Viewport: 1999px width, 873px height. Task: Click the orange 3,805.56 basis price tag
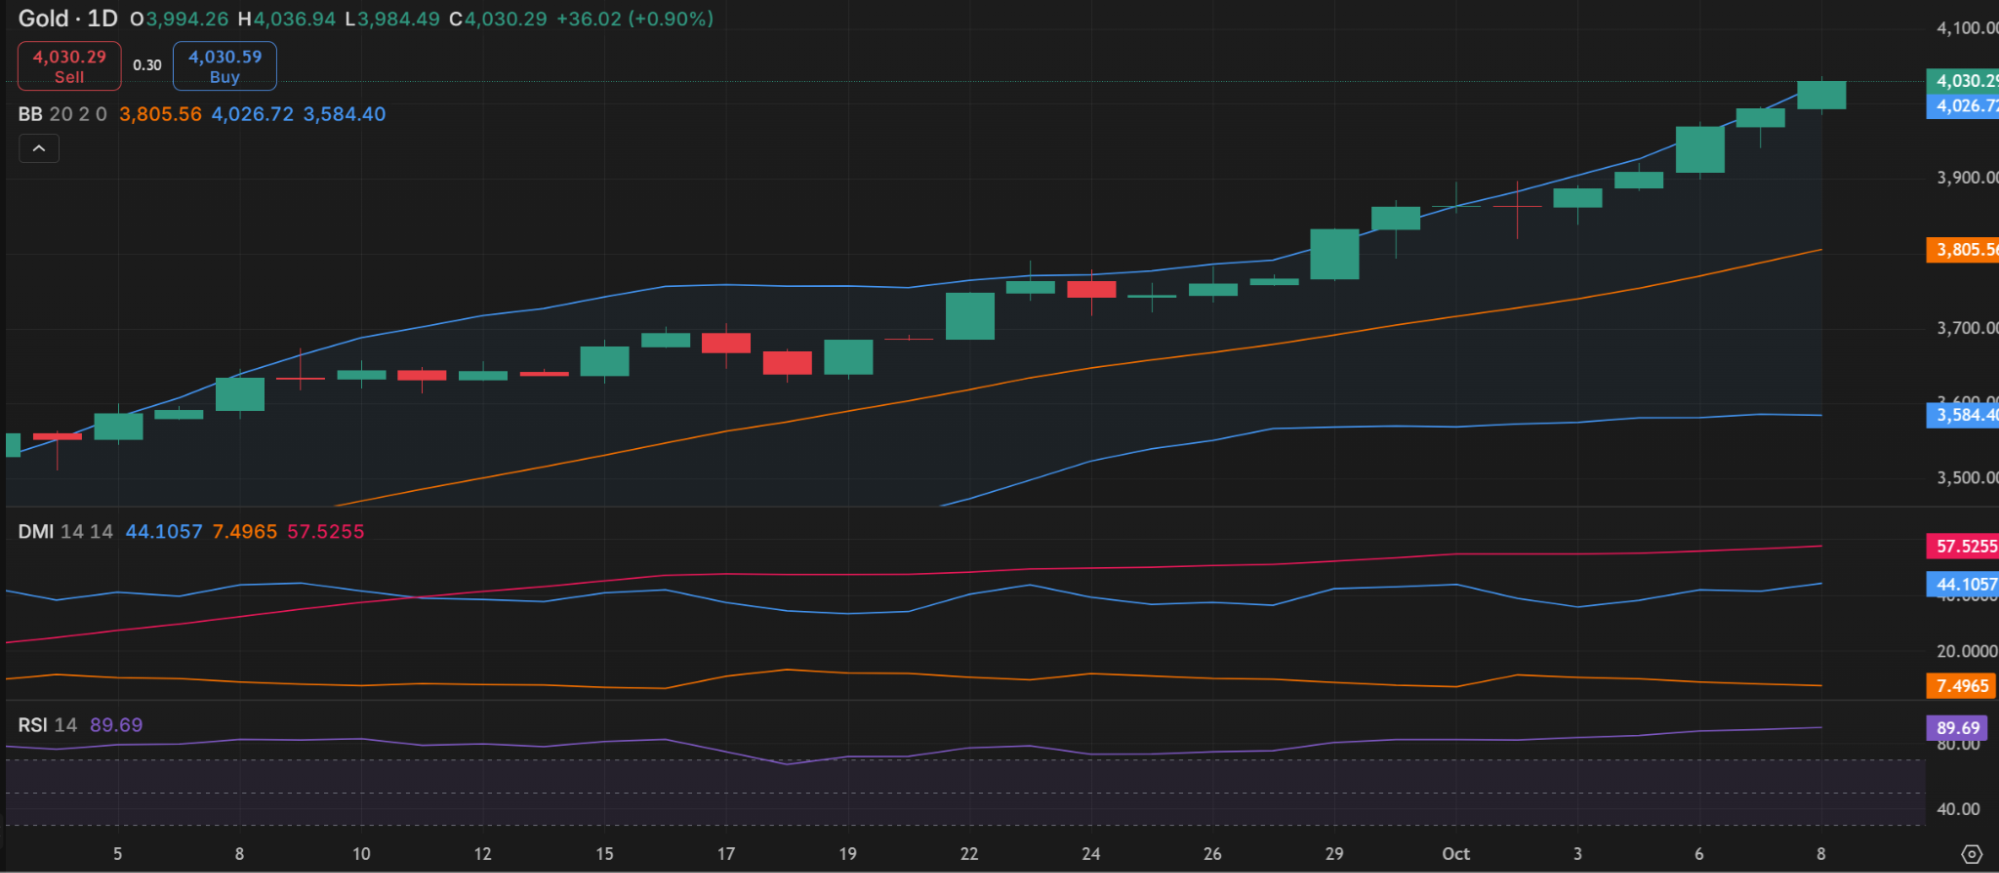tap(1962, 250)
